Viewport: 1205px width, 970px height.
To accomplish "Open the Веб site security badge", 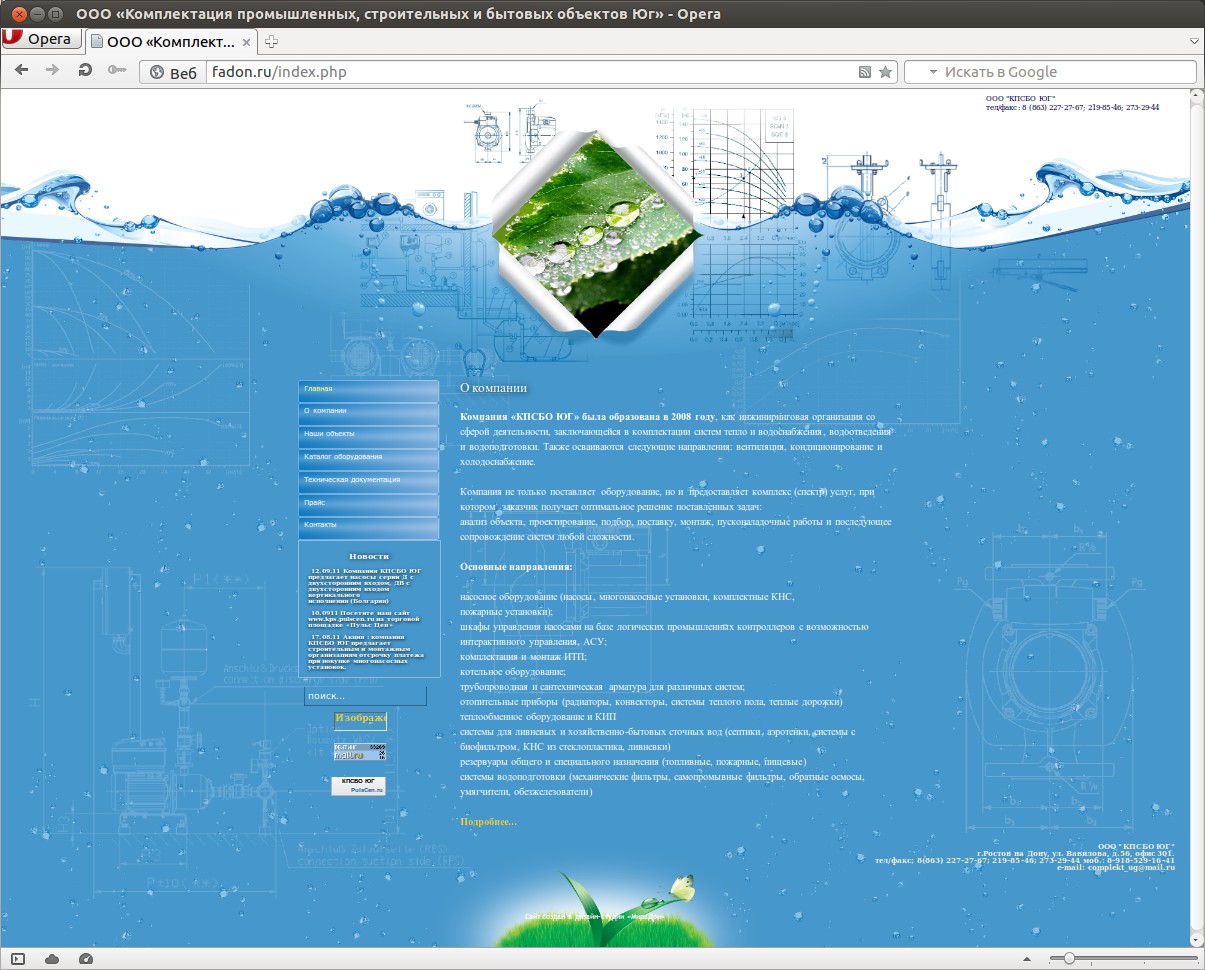I will (x=173, y=72).
